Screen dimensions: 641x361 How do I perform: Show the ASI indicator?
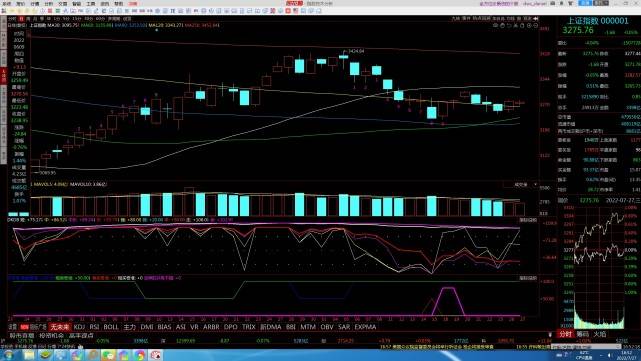(x=181, y=327)
